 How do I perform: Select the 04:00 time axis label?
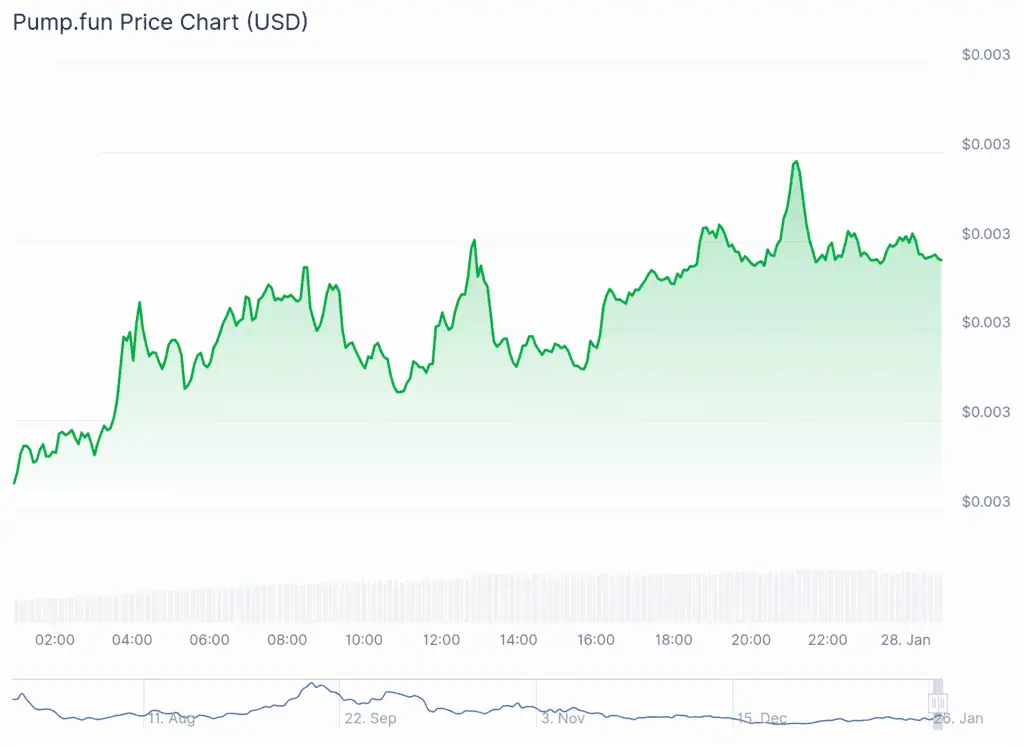pos(132,640)
